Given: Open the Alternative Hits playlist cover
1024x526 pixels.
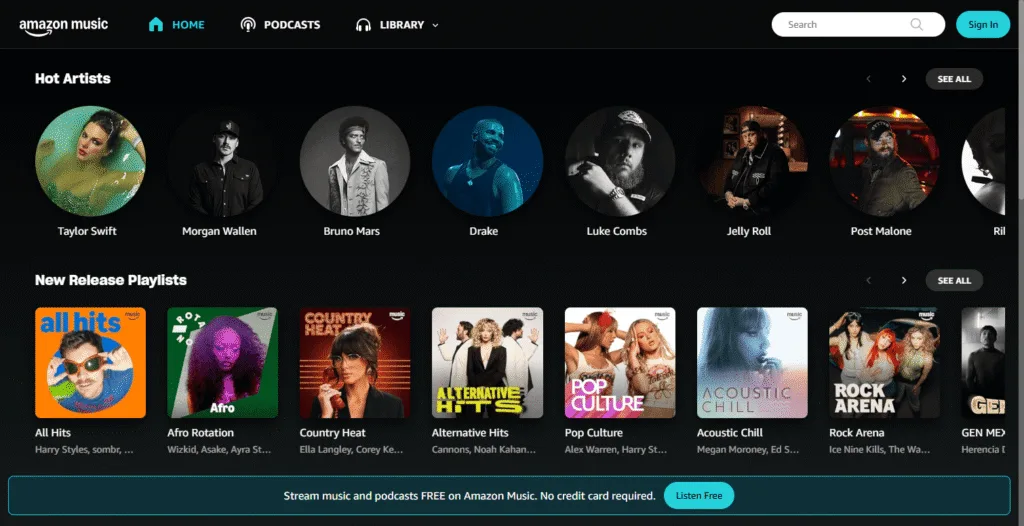Looking at the screenshot, I should point(487,363).
